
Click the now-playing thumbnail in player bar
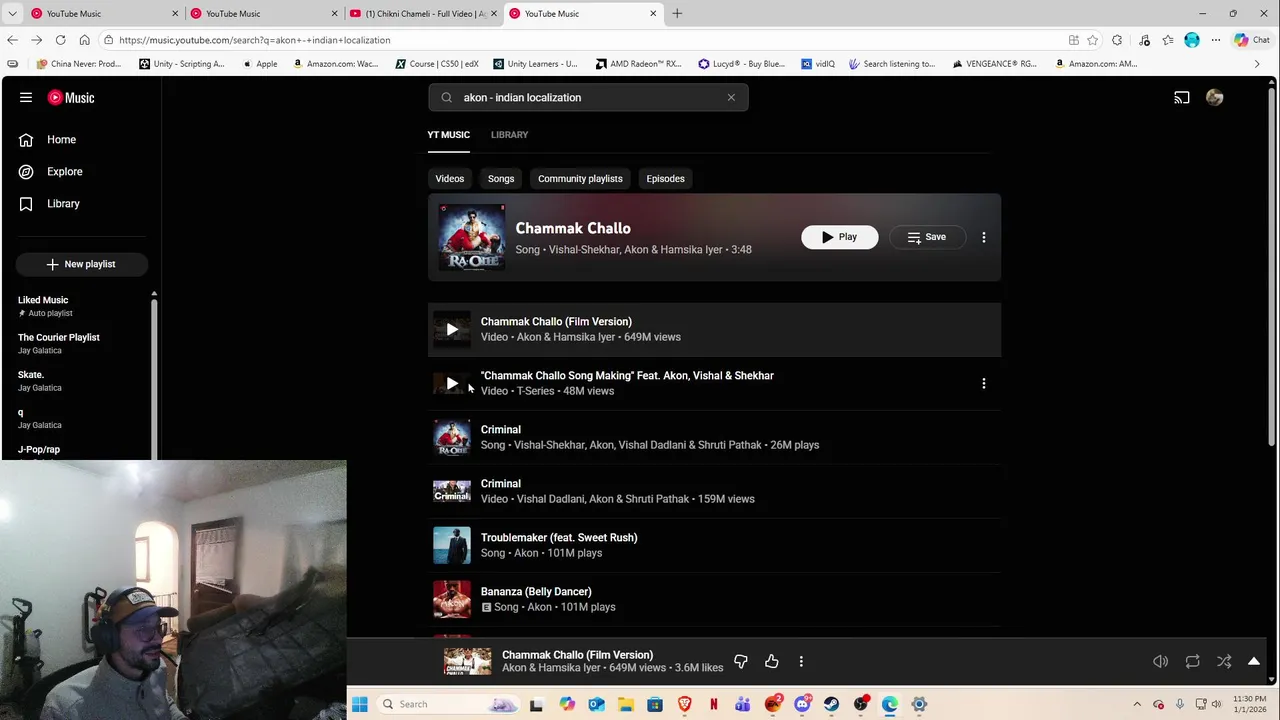[x=468, y=661]
